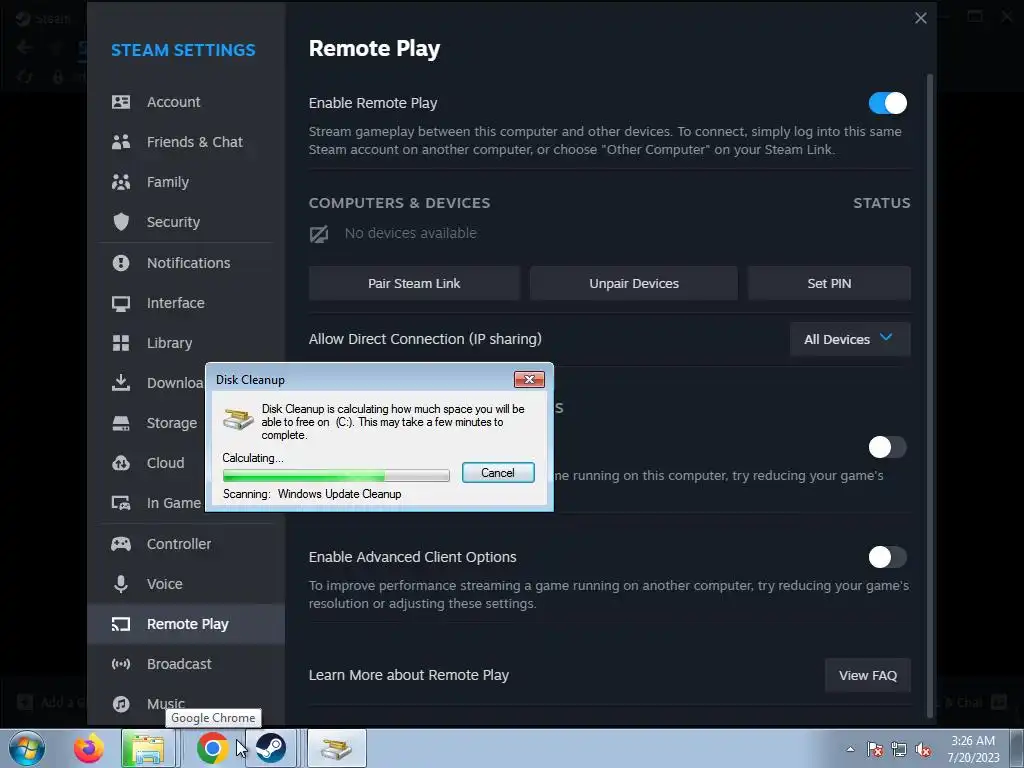Select the Library settings section

(185, 343)
